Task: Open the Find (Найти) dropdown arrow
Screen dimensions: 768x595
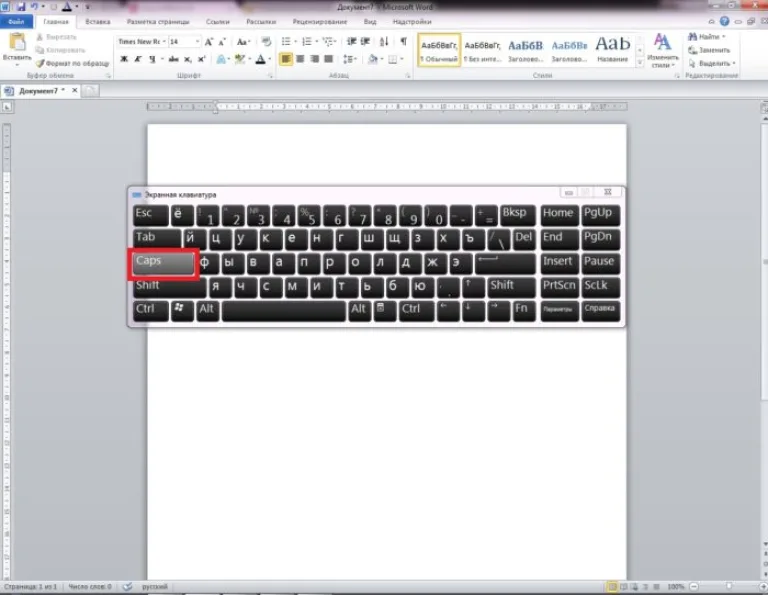Action: coord(723,37)
